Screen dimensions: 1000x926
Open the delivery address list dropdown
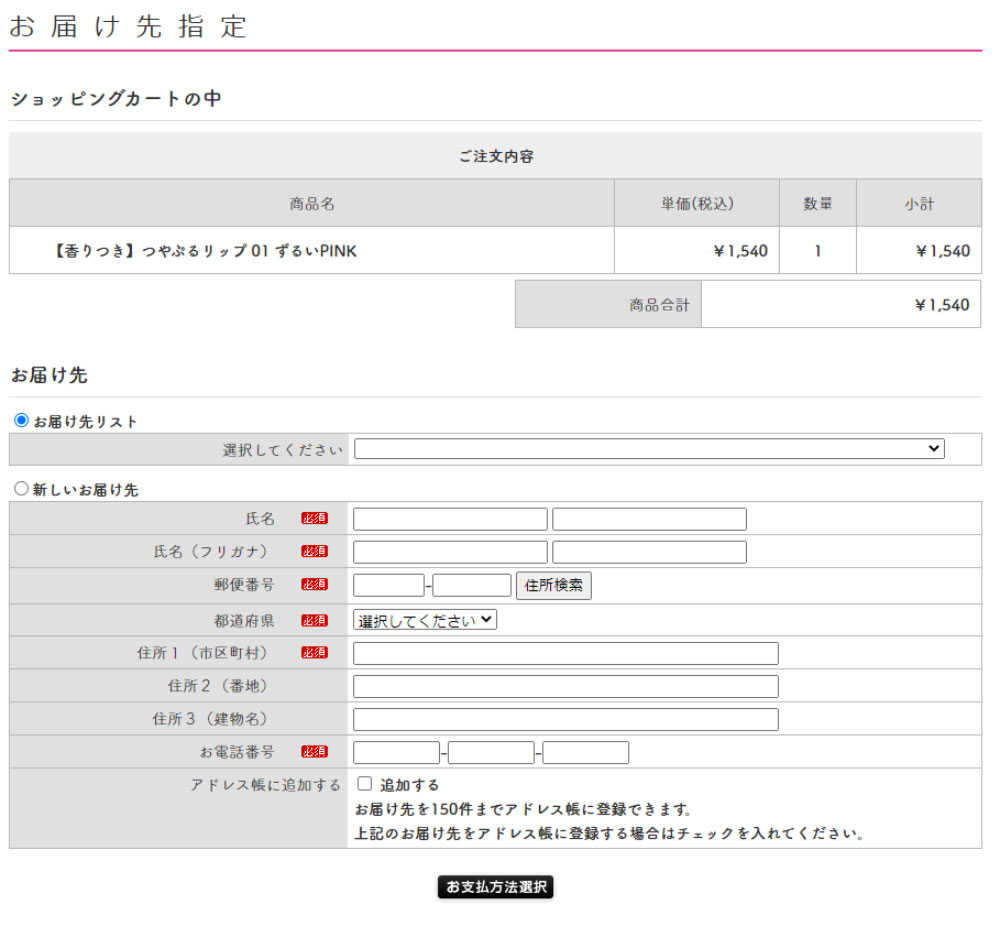point(649,449)
